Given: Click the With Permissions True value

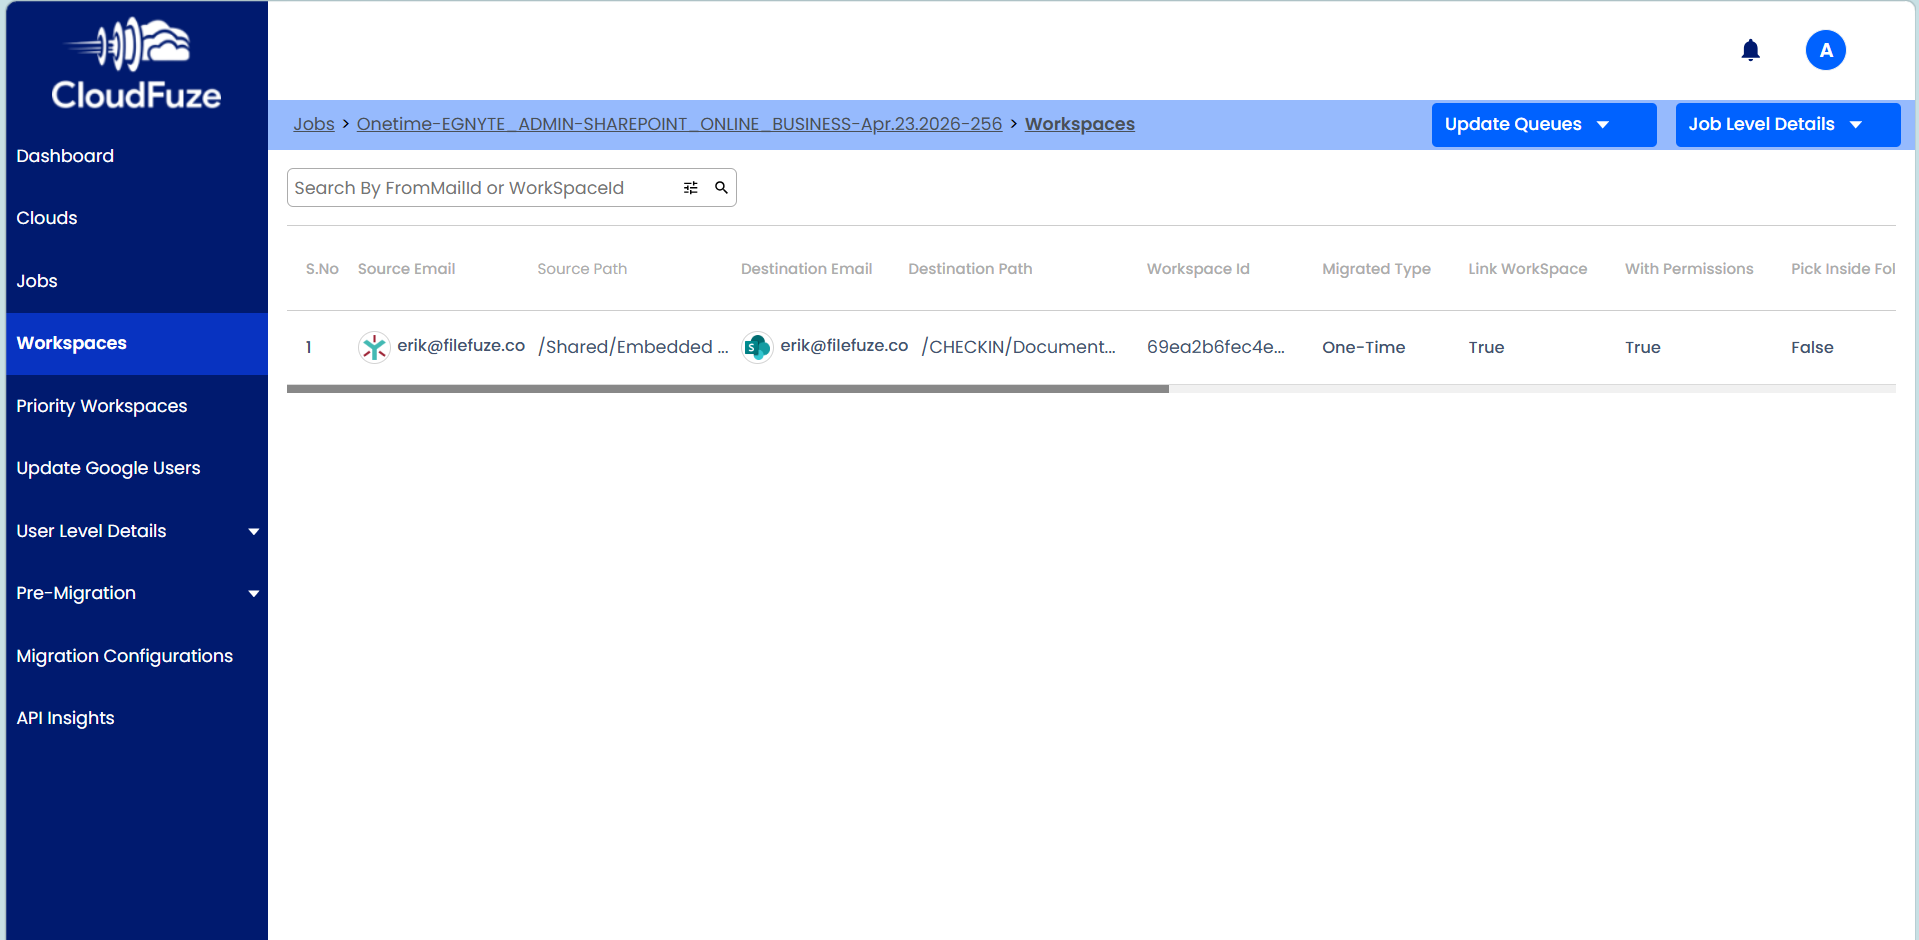Looking at the screenshot, I should pos(1642,347).
